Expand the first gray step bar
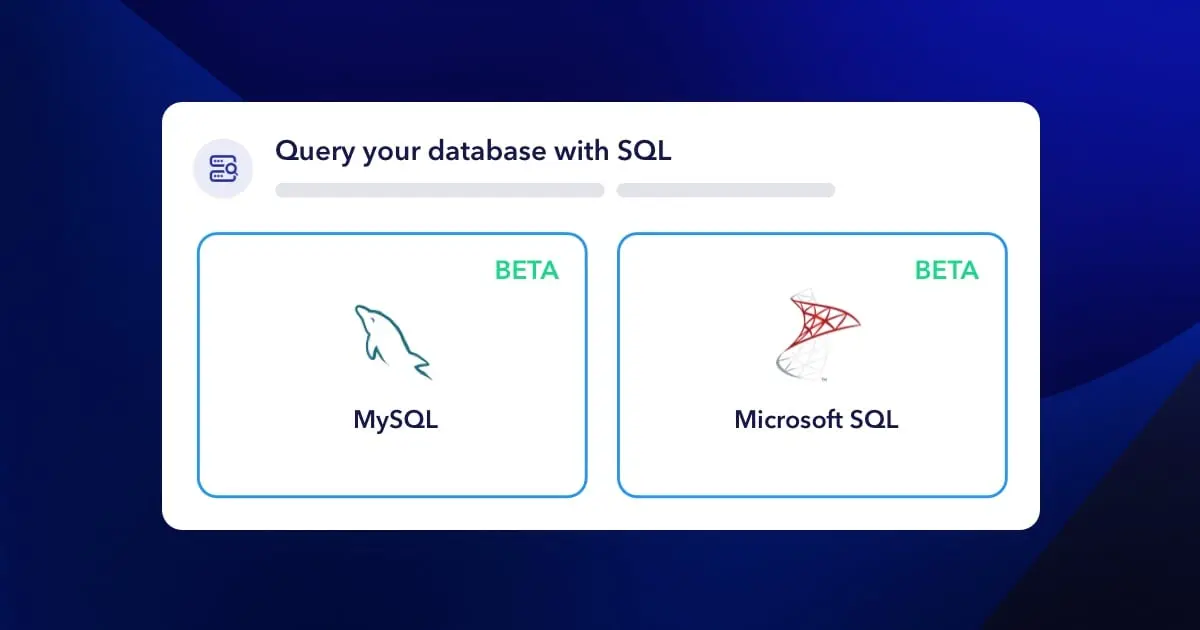The image size is (1200, 630). tap(440, 190)
